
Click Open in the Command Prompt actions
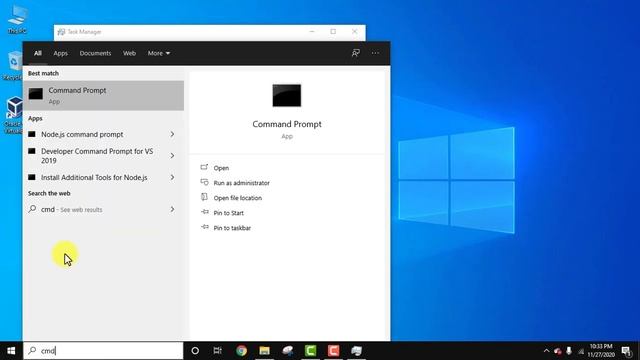221,168
